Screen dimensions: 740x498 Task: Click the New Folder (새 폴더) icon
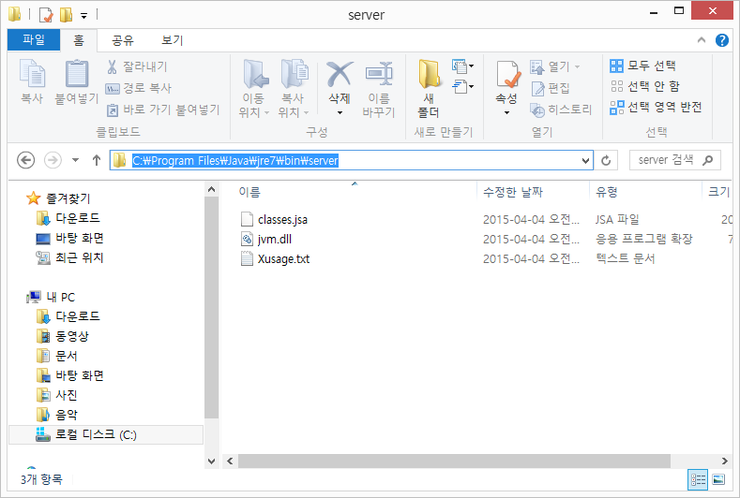(x=429, y=78)
